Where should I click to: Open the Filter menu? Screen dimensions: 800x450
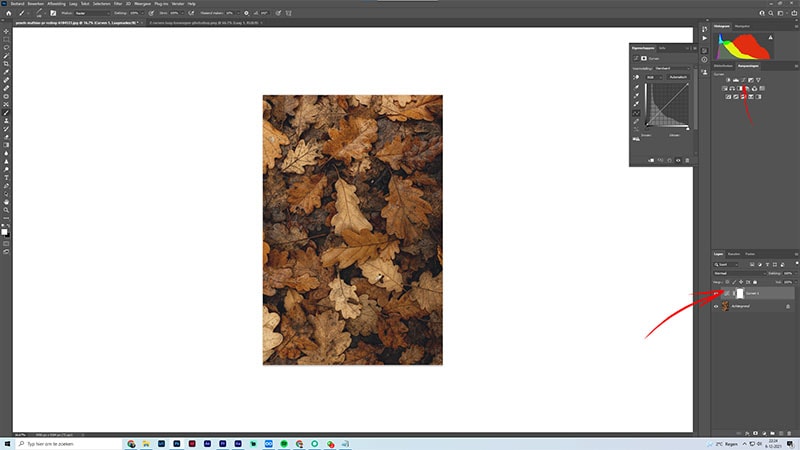118,4
